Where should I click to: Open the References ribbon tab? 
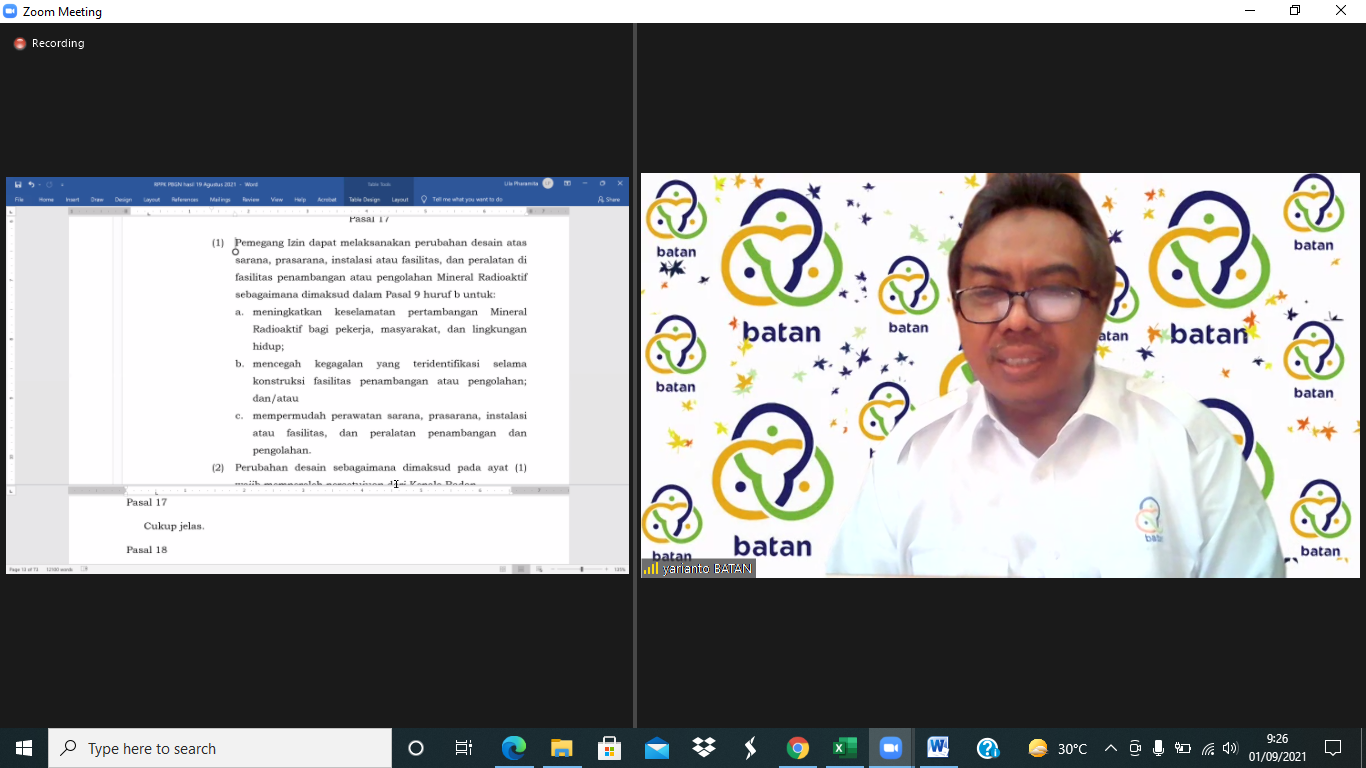tap(185, 199)
